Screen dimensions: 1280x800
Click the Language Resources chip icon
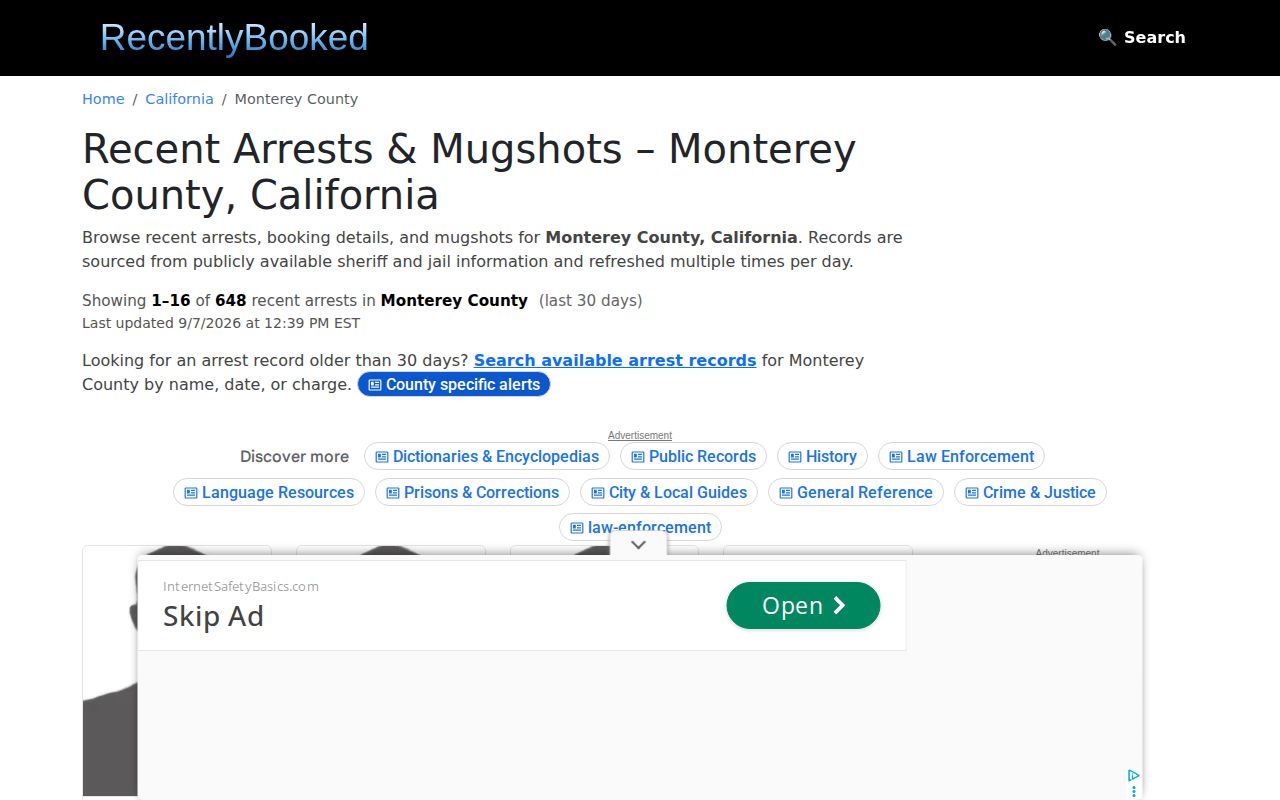coord(191,493)
